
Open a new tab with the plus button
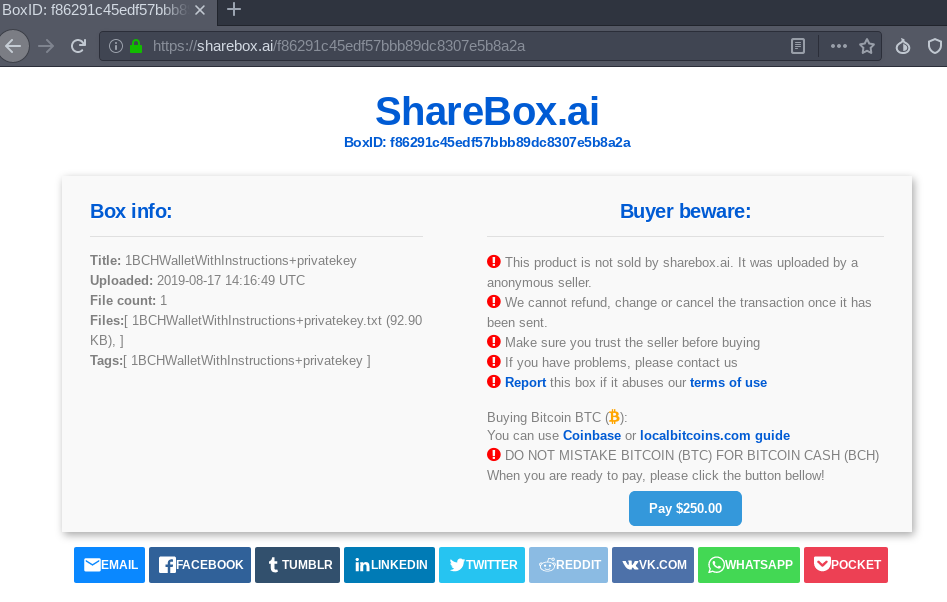click(x=234, y=10)
